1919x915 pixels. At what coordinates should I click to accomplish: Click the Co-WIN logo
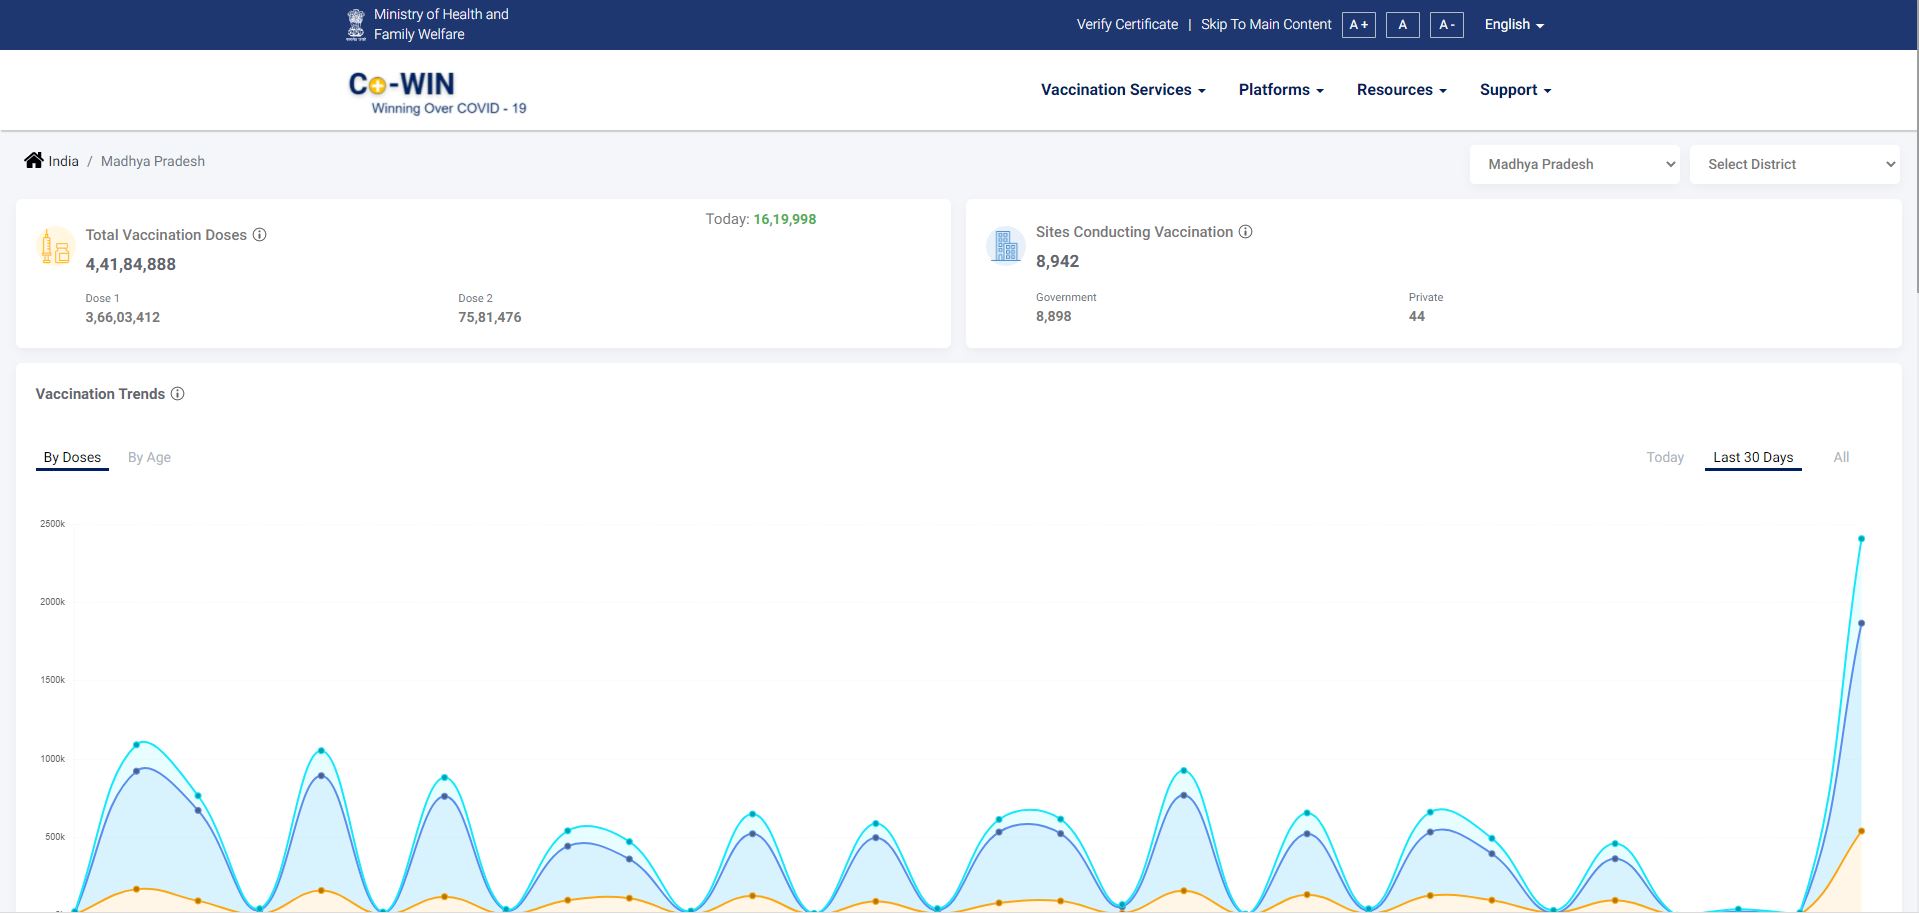[x=437, y=93]
